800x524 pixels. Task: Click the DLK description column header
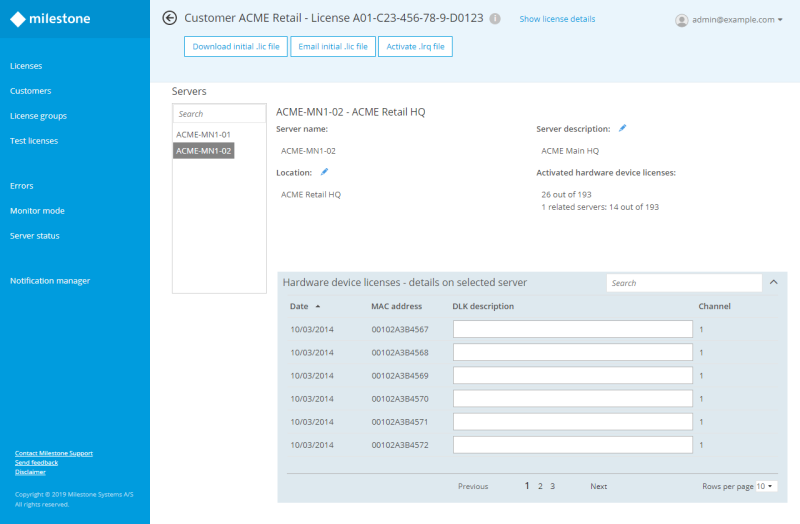click(483, 306)
